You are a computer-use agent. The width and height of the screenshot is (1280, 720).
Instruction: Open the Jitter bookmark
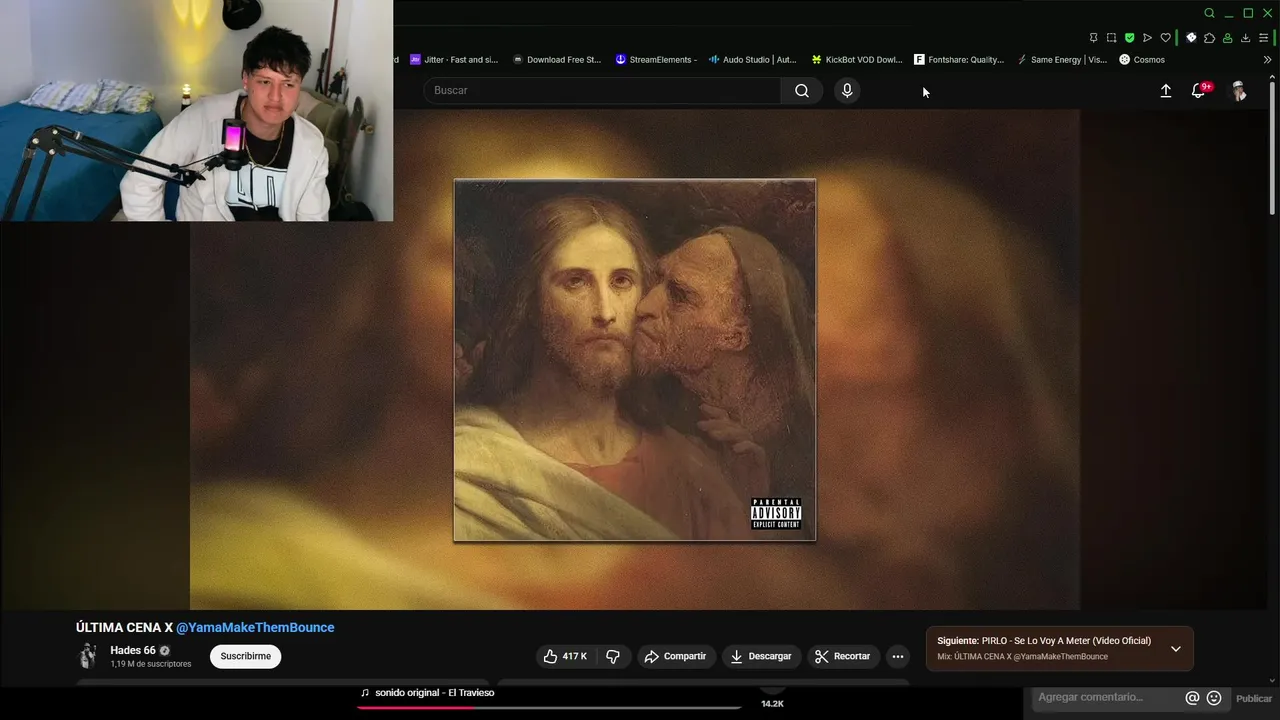click(454, 60)
